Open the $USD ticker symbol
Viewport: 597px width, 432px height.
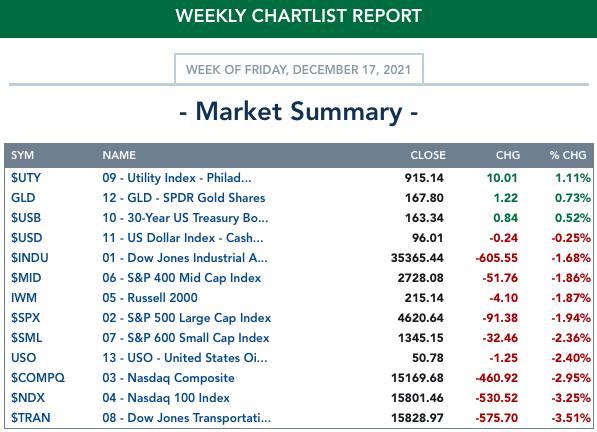pos(26,238)
